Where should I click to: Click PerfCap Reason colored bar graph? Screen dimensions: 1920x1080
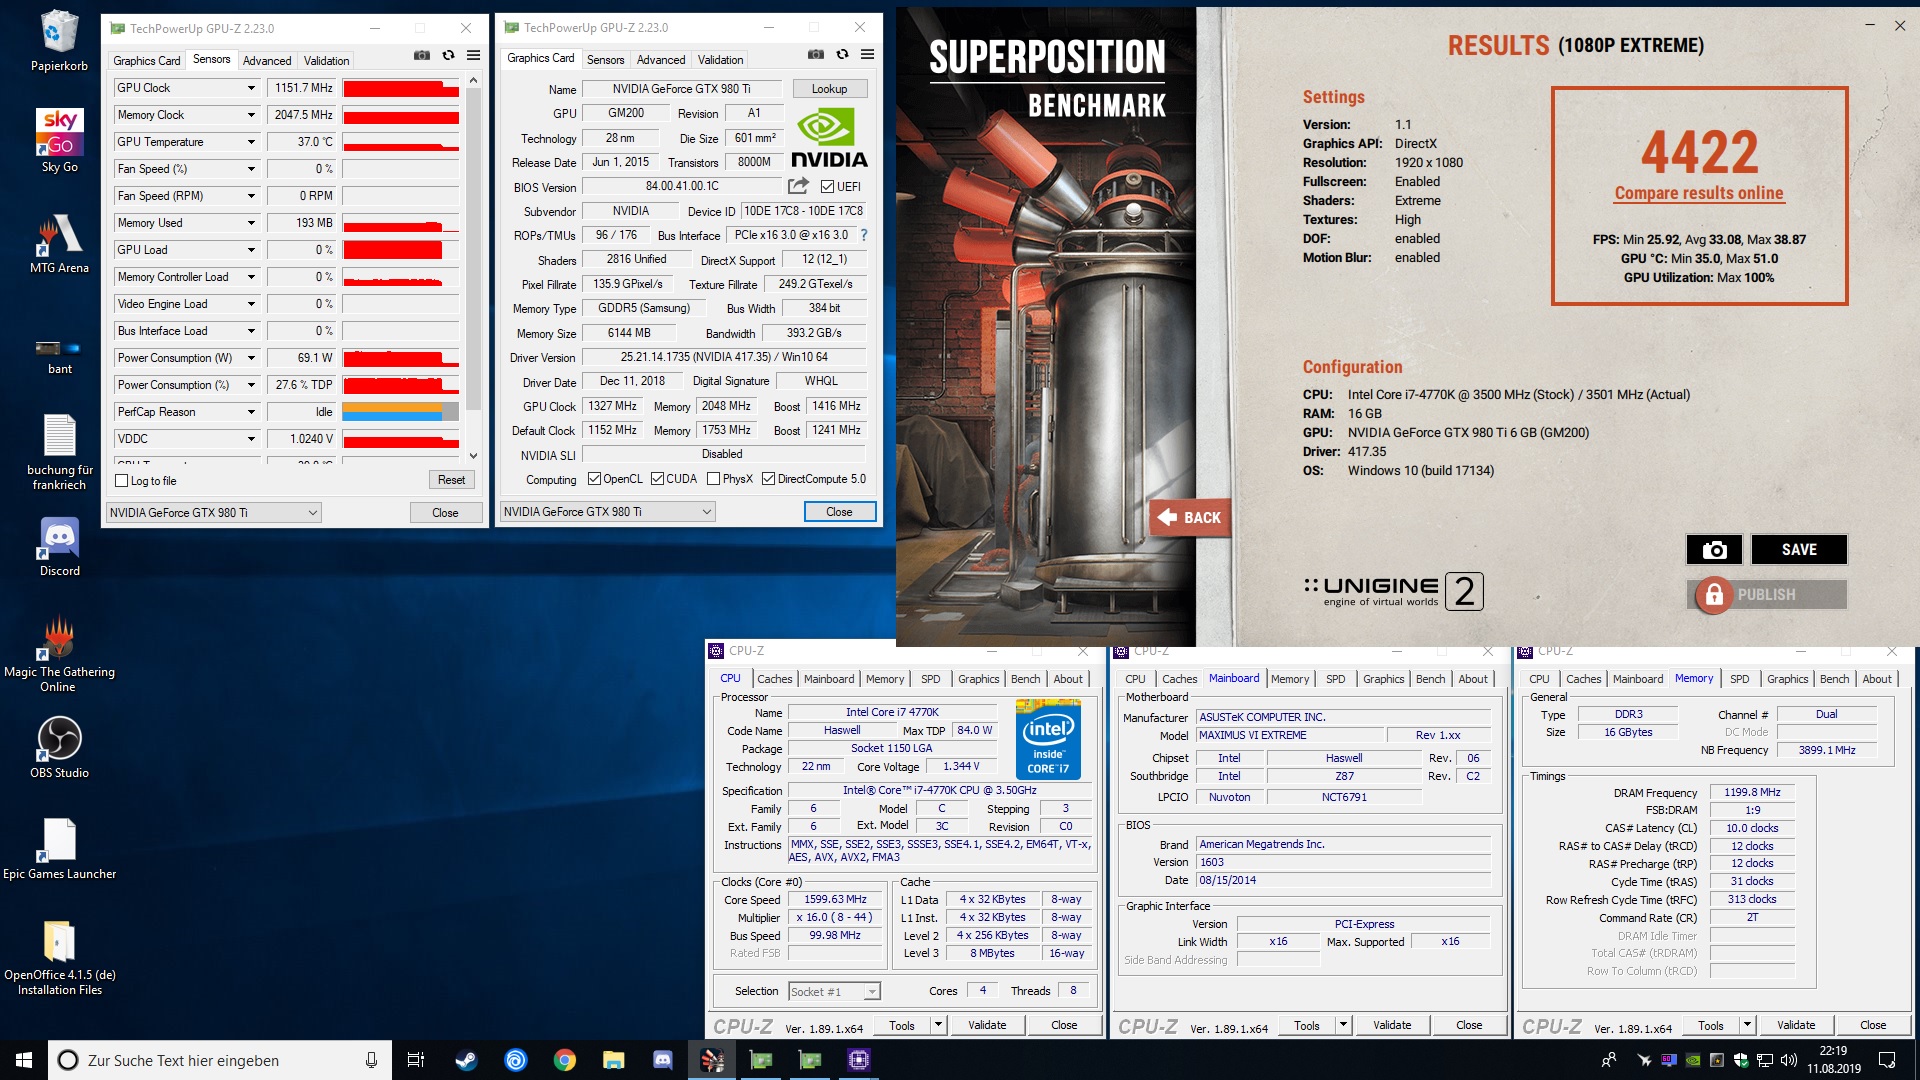click(x=400, y=412)
